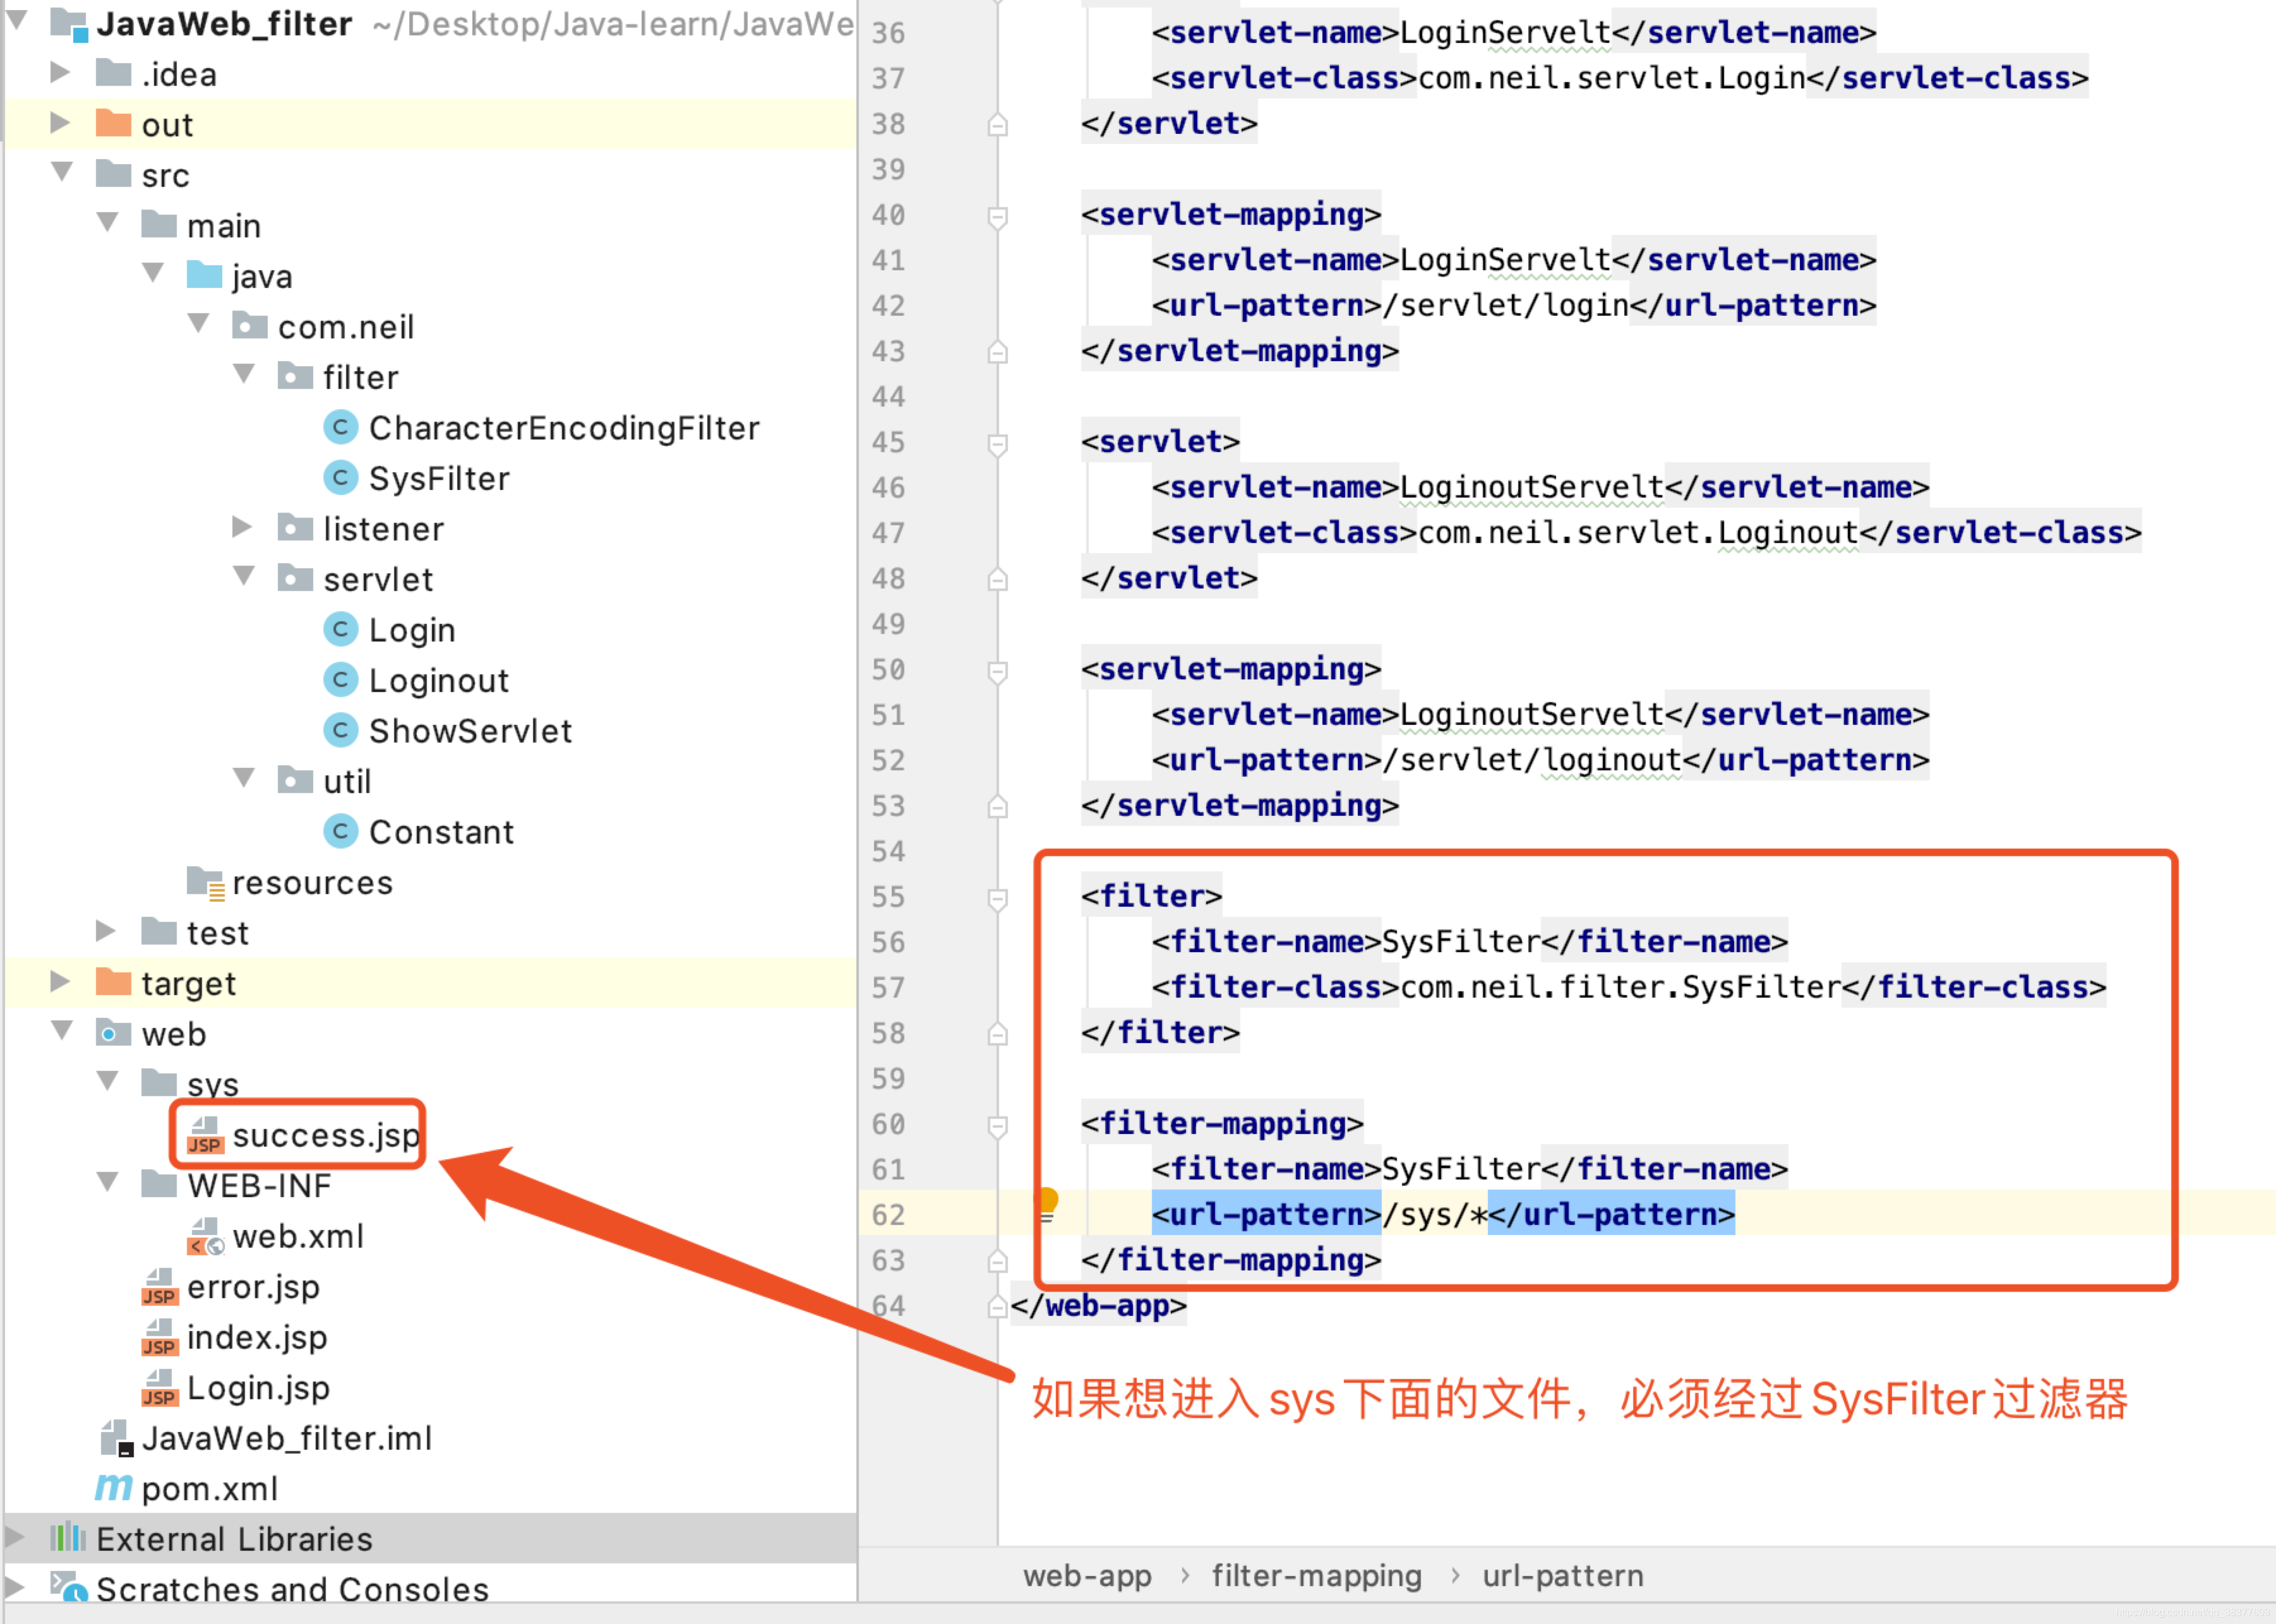Select ShowServlet in the project tree
The width and height of the screenshot is (2276, 1624).
[470, 731]
